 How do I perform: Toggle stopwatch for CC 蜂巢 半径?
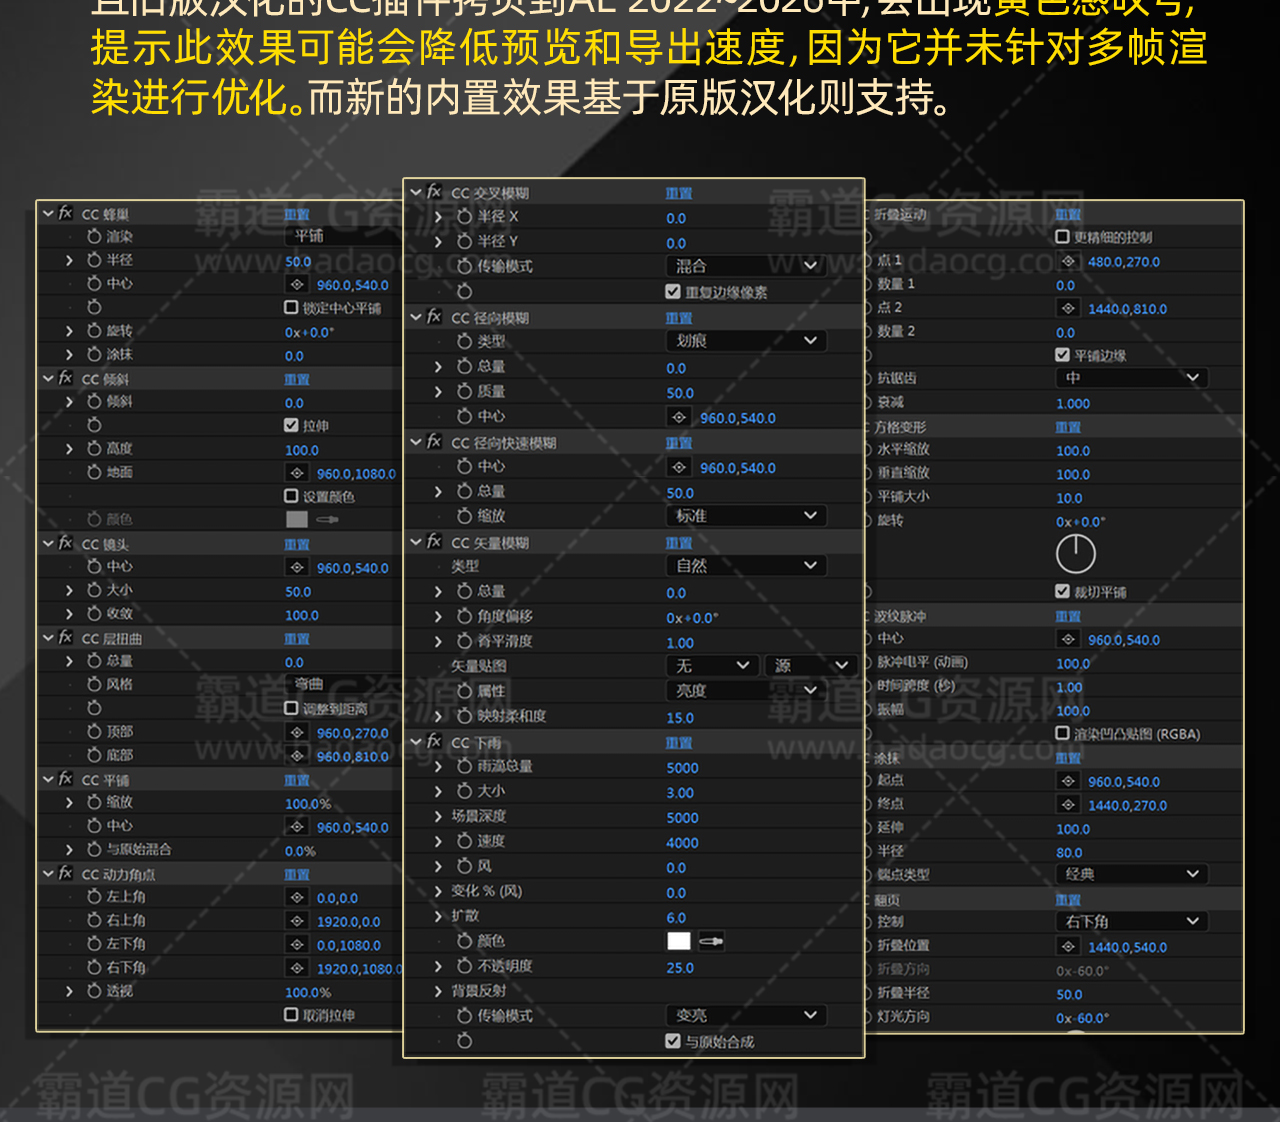tap(95, 260)
